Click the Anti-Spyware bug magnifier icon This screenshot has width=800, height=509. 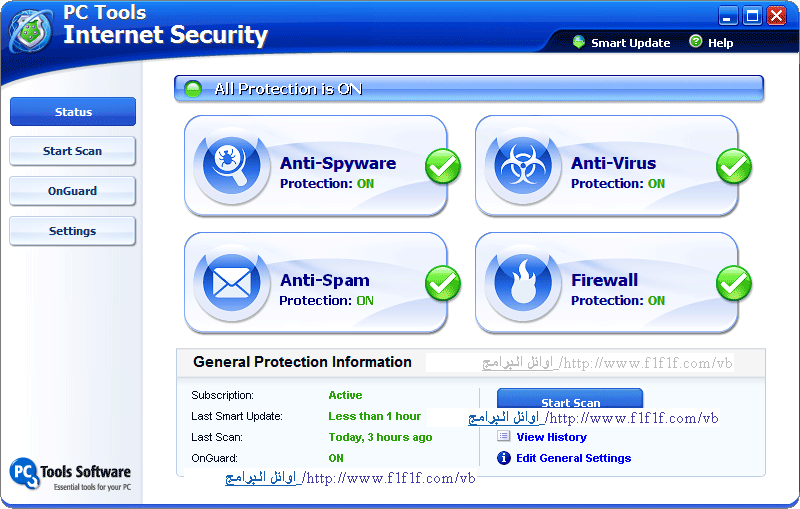pos(232,165)
